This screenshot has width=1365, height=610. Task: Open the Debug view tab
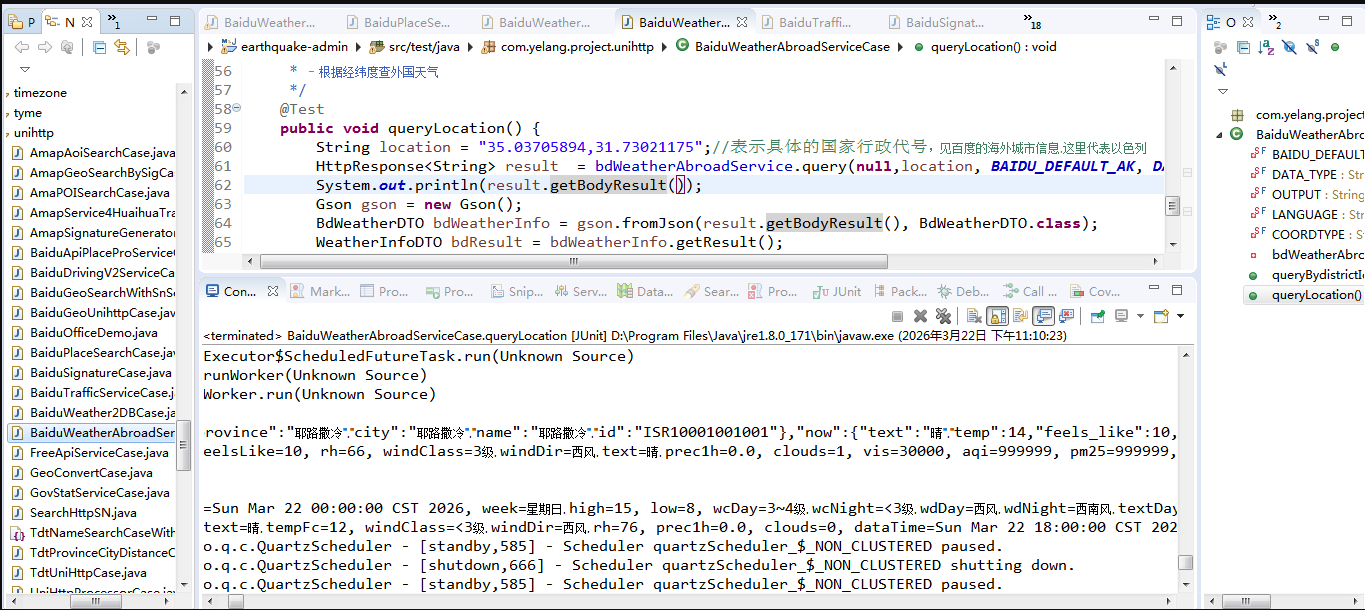[x=962, y=291]
